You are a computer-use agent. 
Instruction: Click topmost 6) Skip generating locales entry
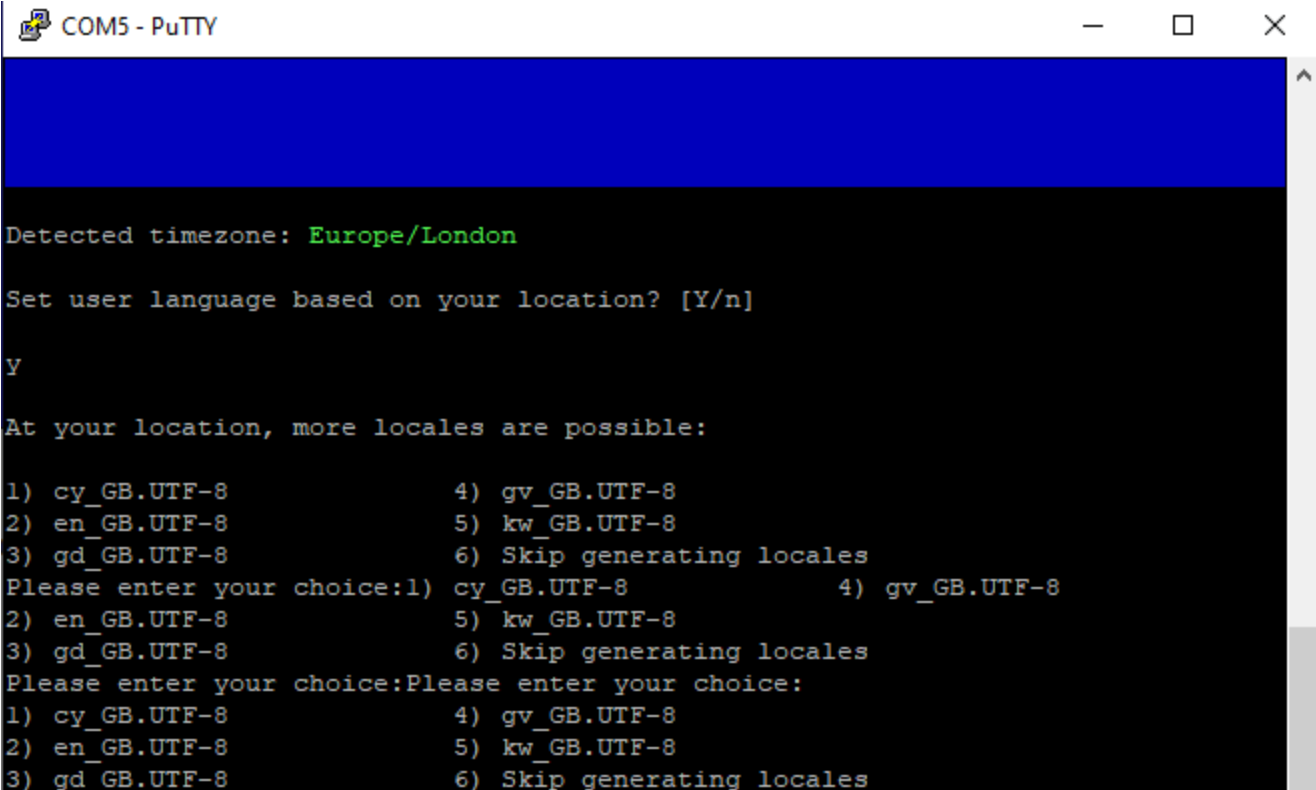click(x=660, y=556)
